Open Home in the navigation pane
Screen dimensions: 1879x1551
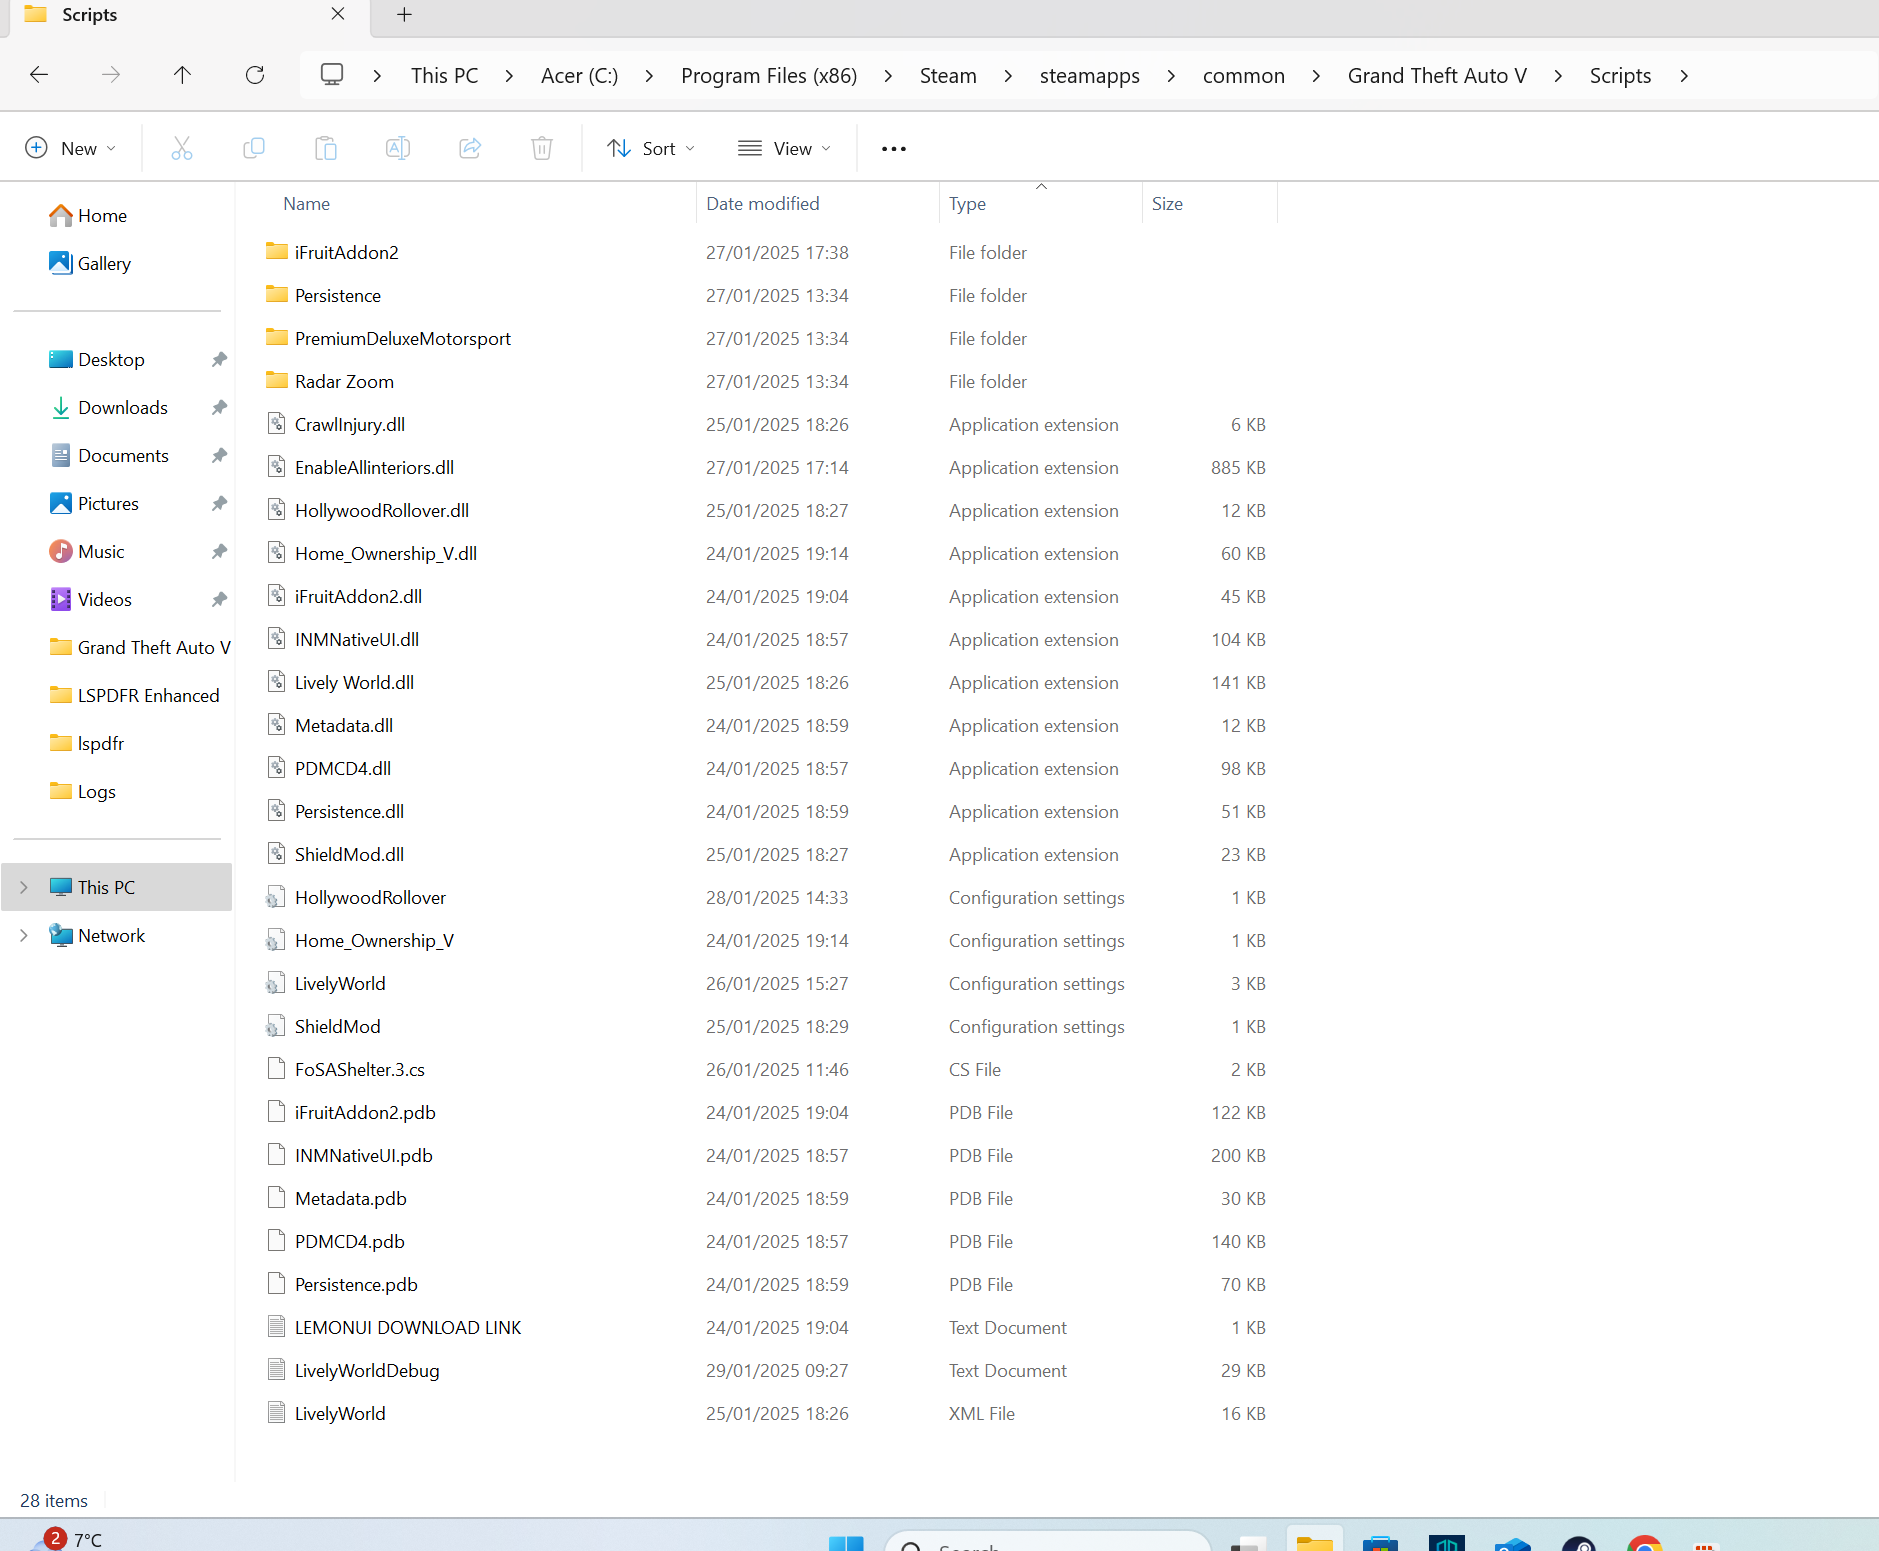click(x=102, y=215)
